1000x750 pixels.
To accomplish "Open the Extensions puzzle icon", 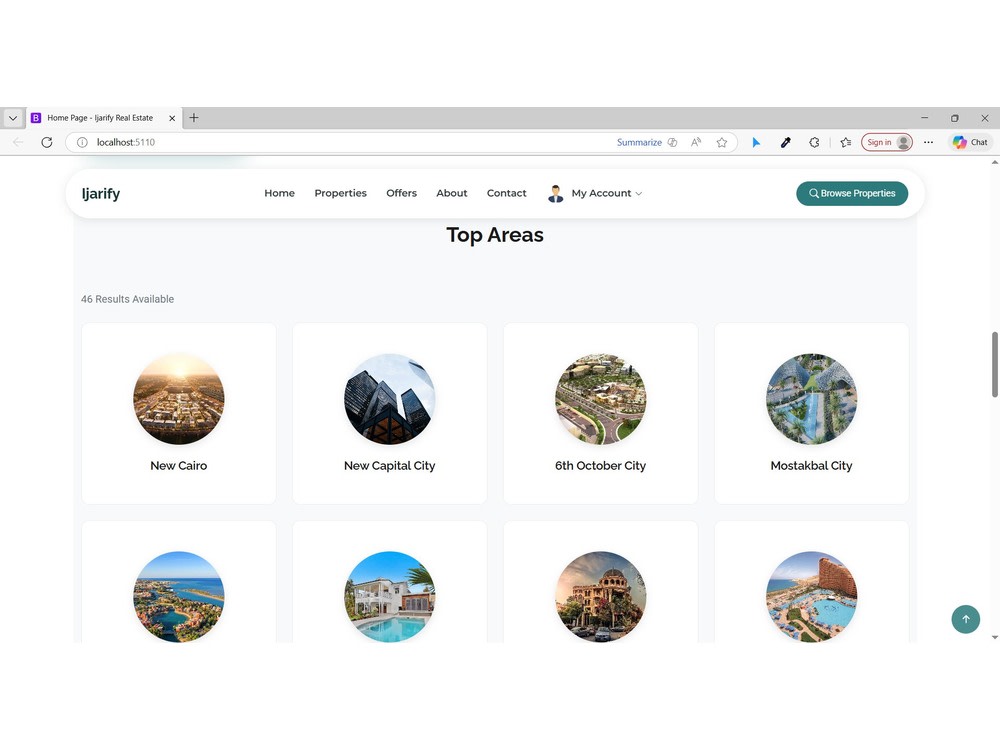I will click(x=814, y=142).
